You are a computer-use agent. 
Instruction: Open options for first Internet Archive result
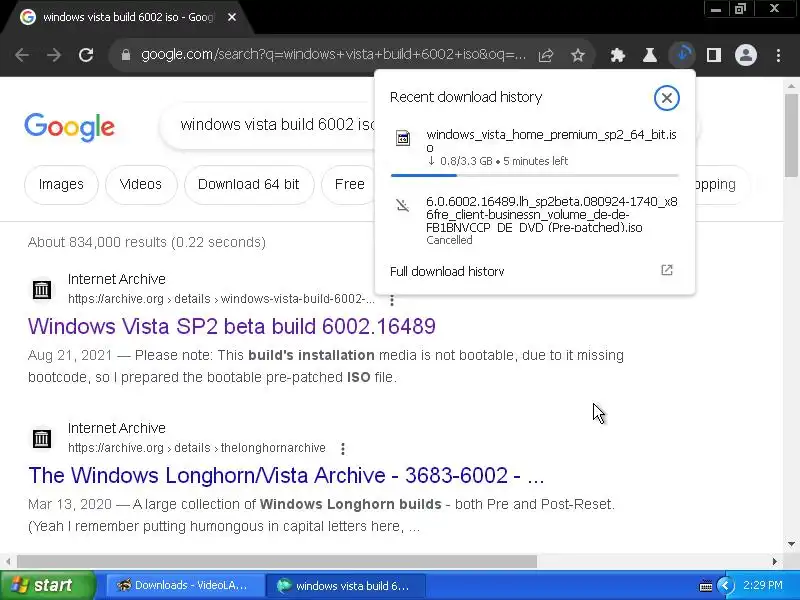click(x=392, y=300)
